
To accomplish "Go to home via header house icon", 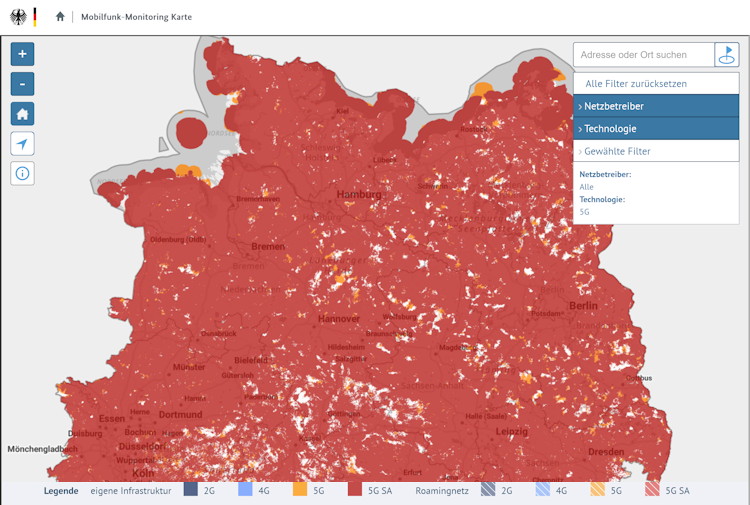I will click(60, 17).
